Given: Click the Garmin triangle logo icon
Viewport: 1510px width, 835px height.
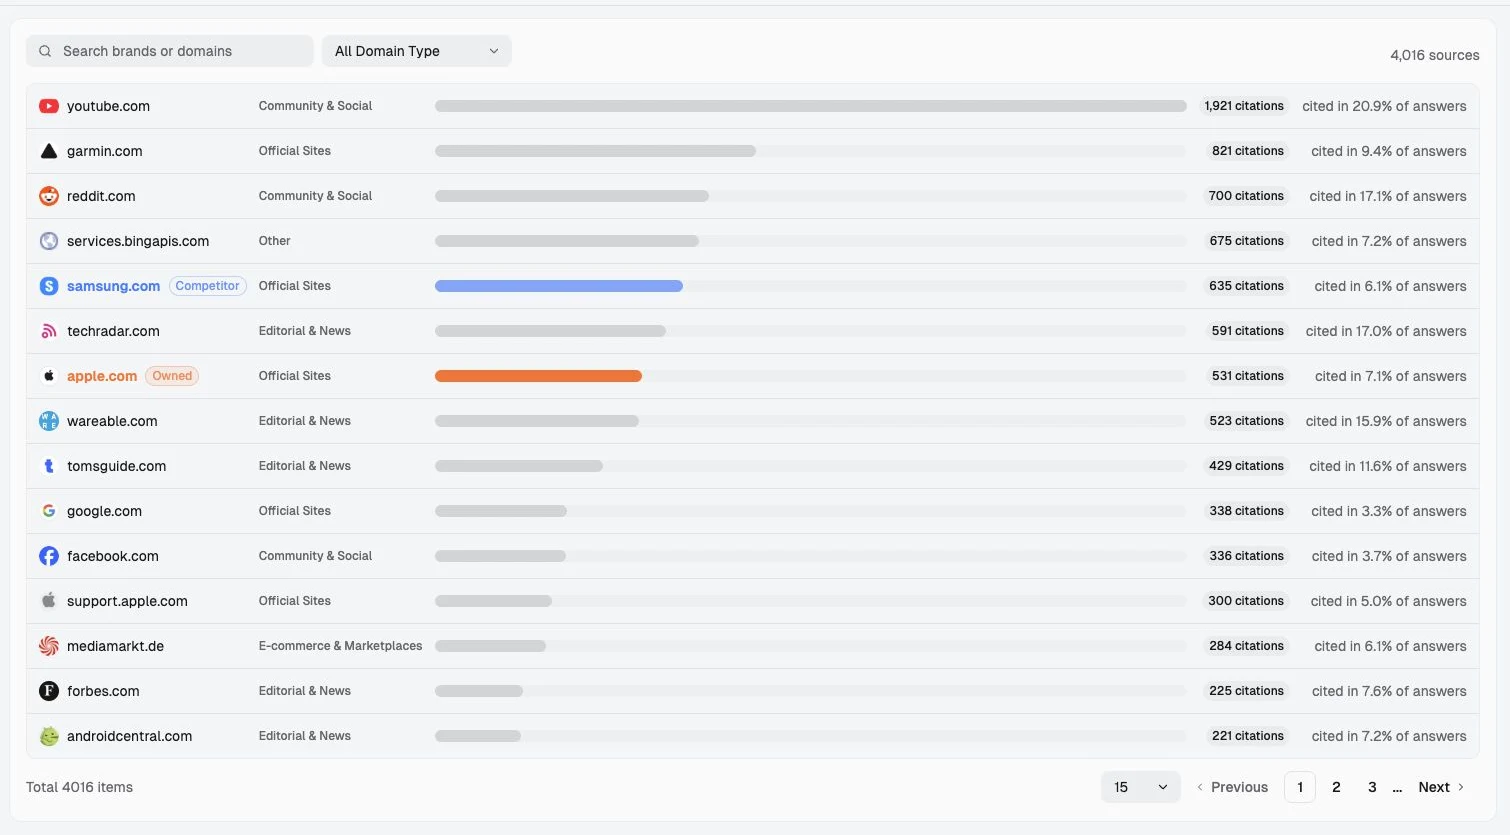Looking at the screenshot, I should click(48, 151).
